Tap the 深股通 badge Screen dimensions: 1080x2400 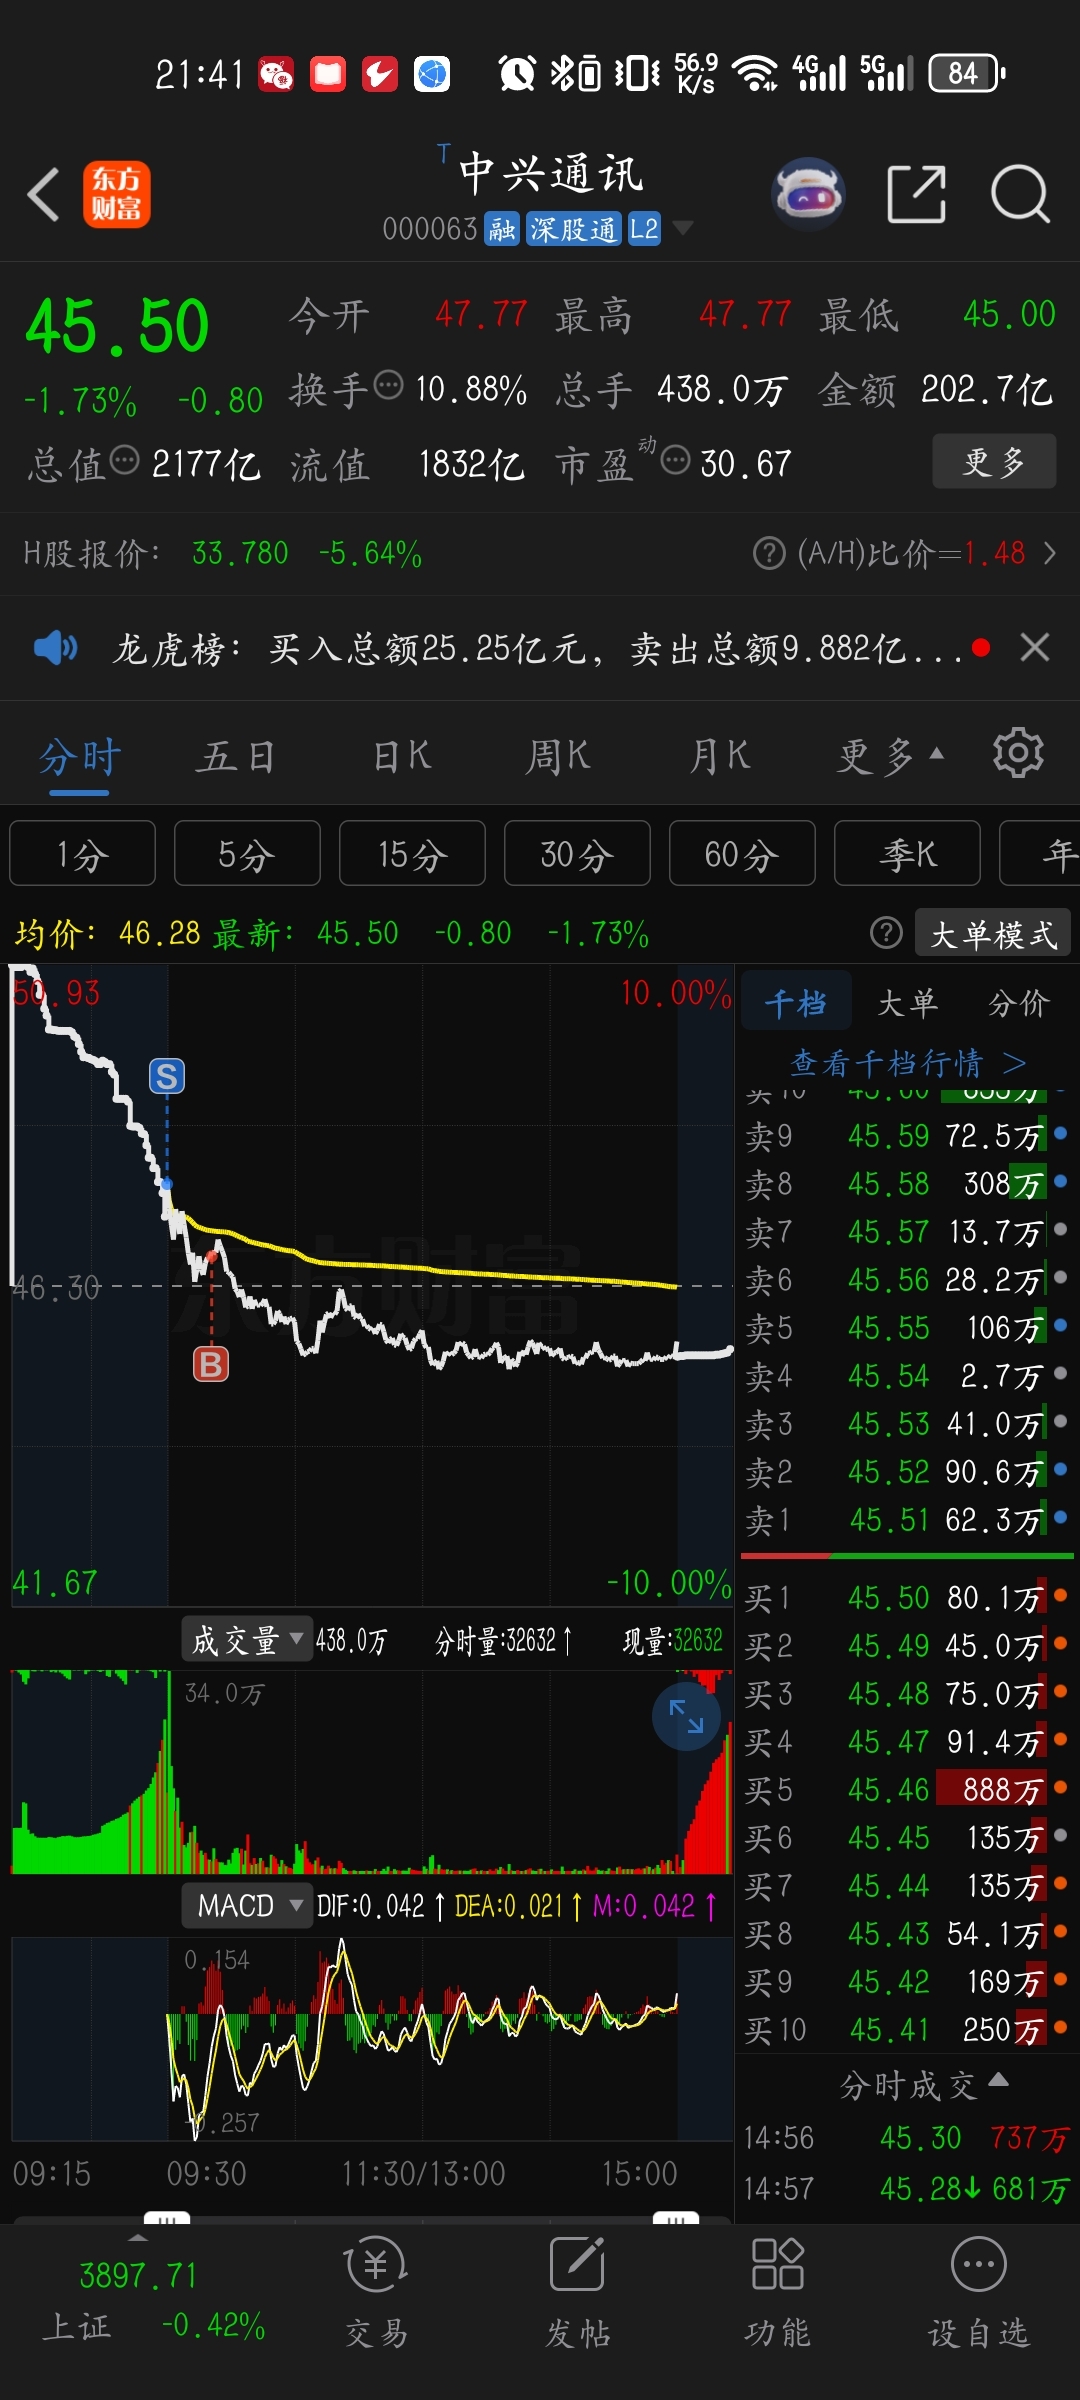click(x=574, y=229)
